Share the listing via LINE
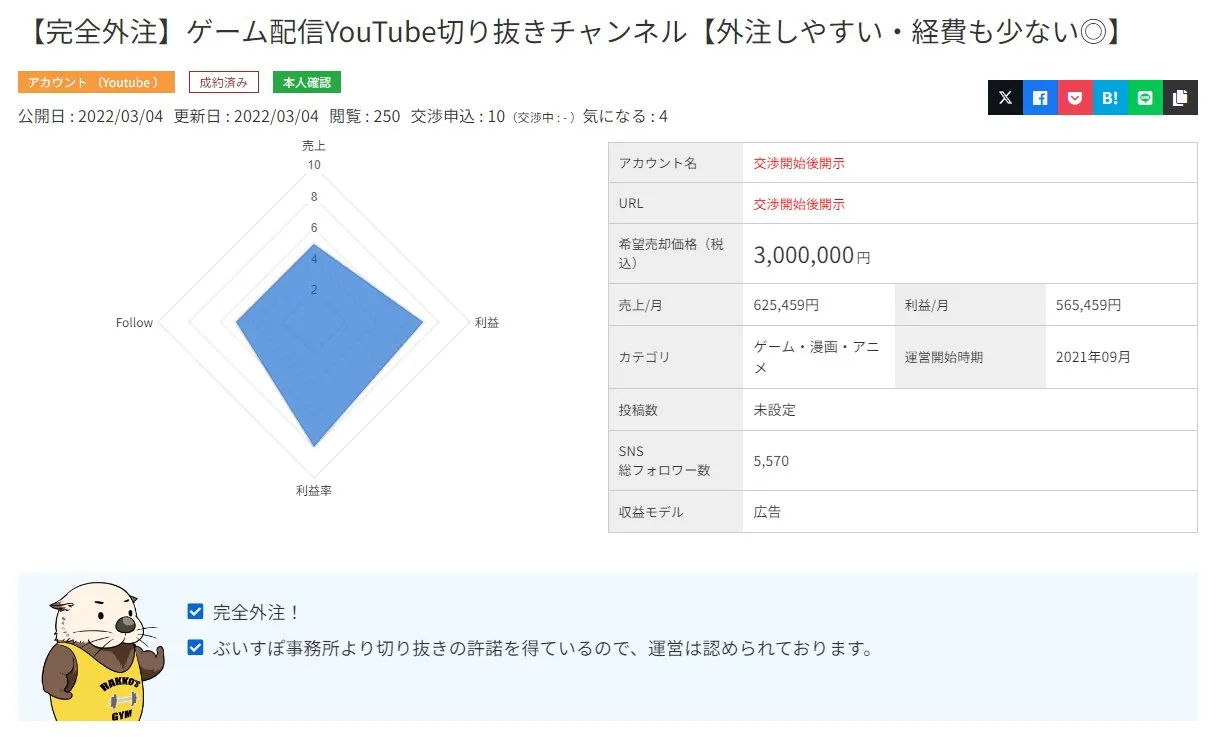The height and width of the screenshot is (737, 1226). point(1144,97)
